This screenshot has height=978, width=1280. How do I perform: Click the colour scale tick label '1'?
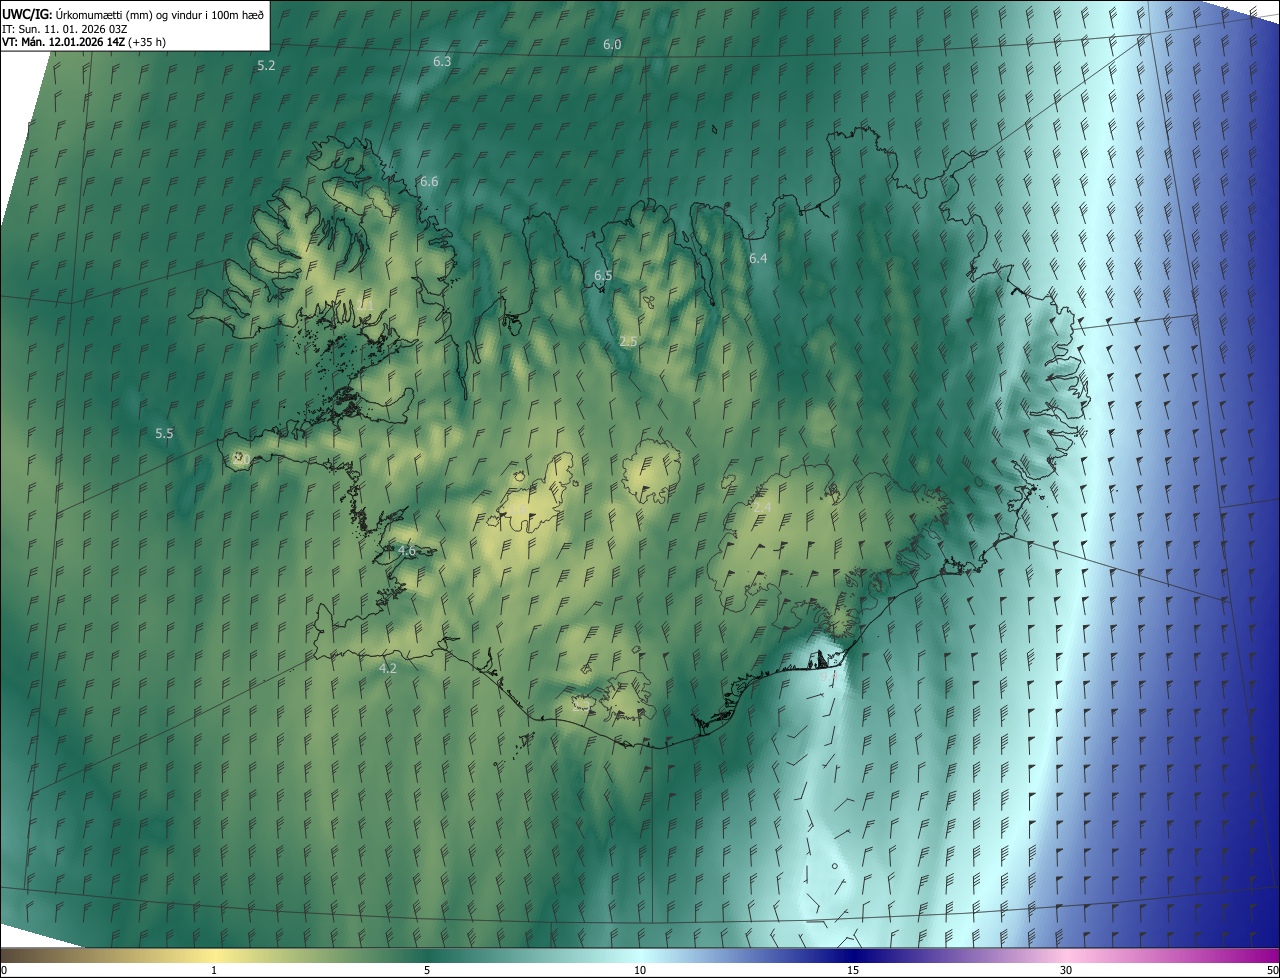coord(214,970)
